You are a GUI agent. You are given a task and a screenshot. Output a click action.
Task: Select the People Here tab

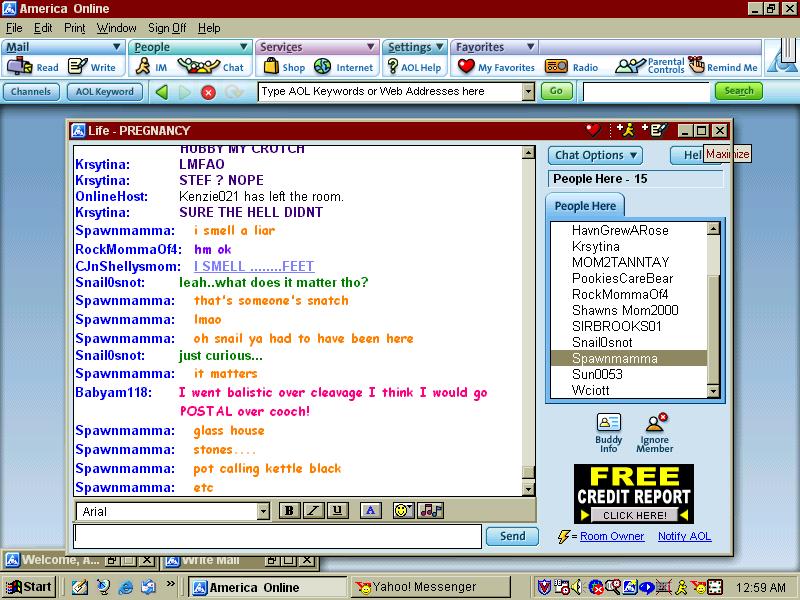585,206
